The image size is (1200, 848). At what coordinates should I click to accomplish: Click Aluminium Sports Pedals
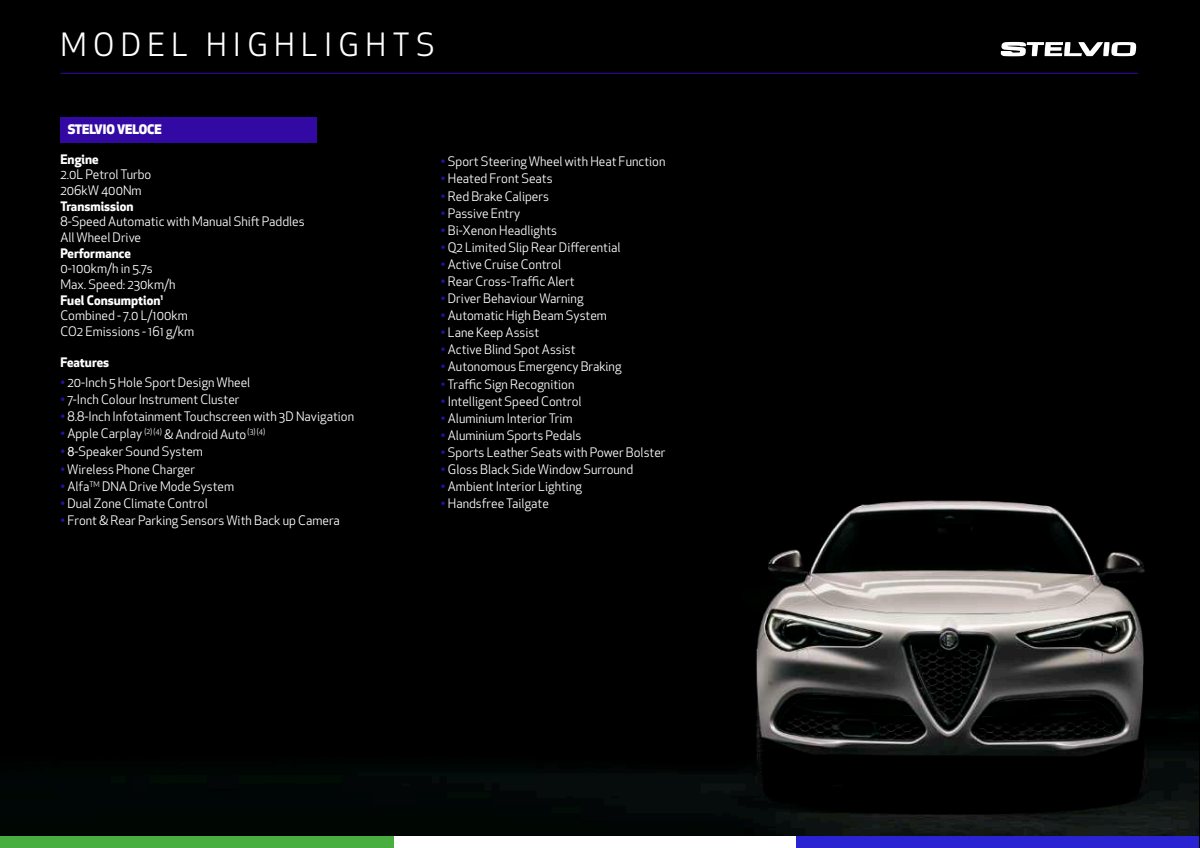click(514, 436)
